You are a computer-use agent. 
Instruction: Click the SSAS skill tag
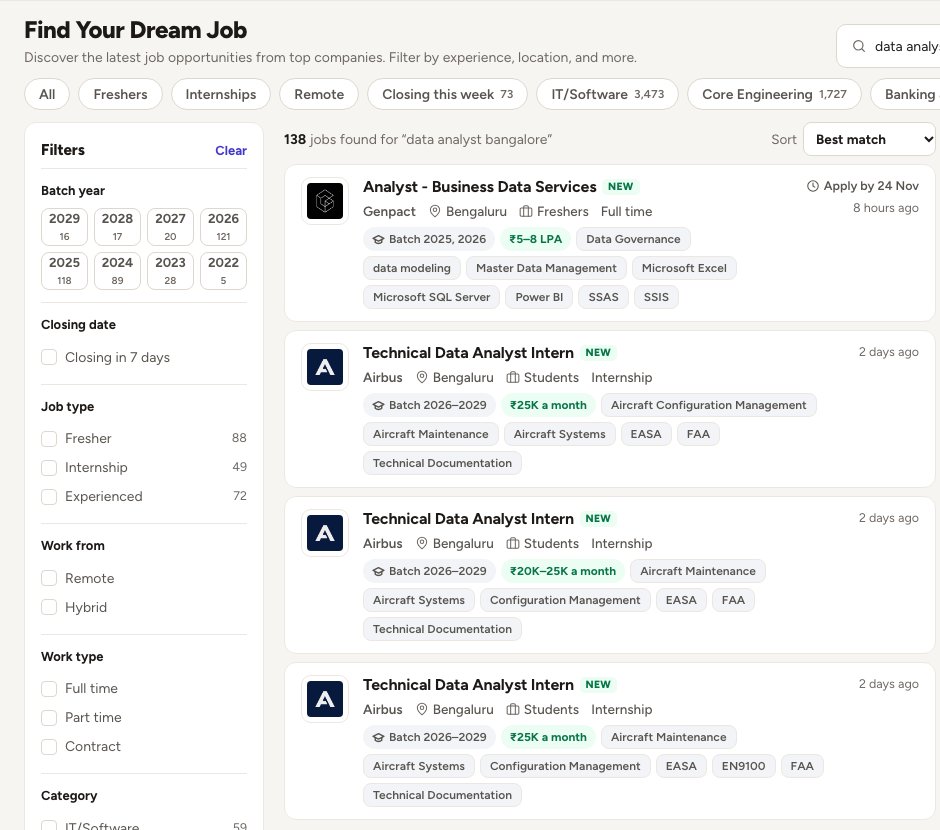coord(603,297)
